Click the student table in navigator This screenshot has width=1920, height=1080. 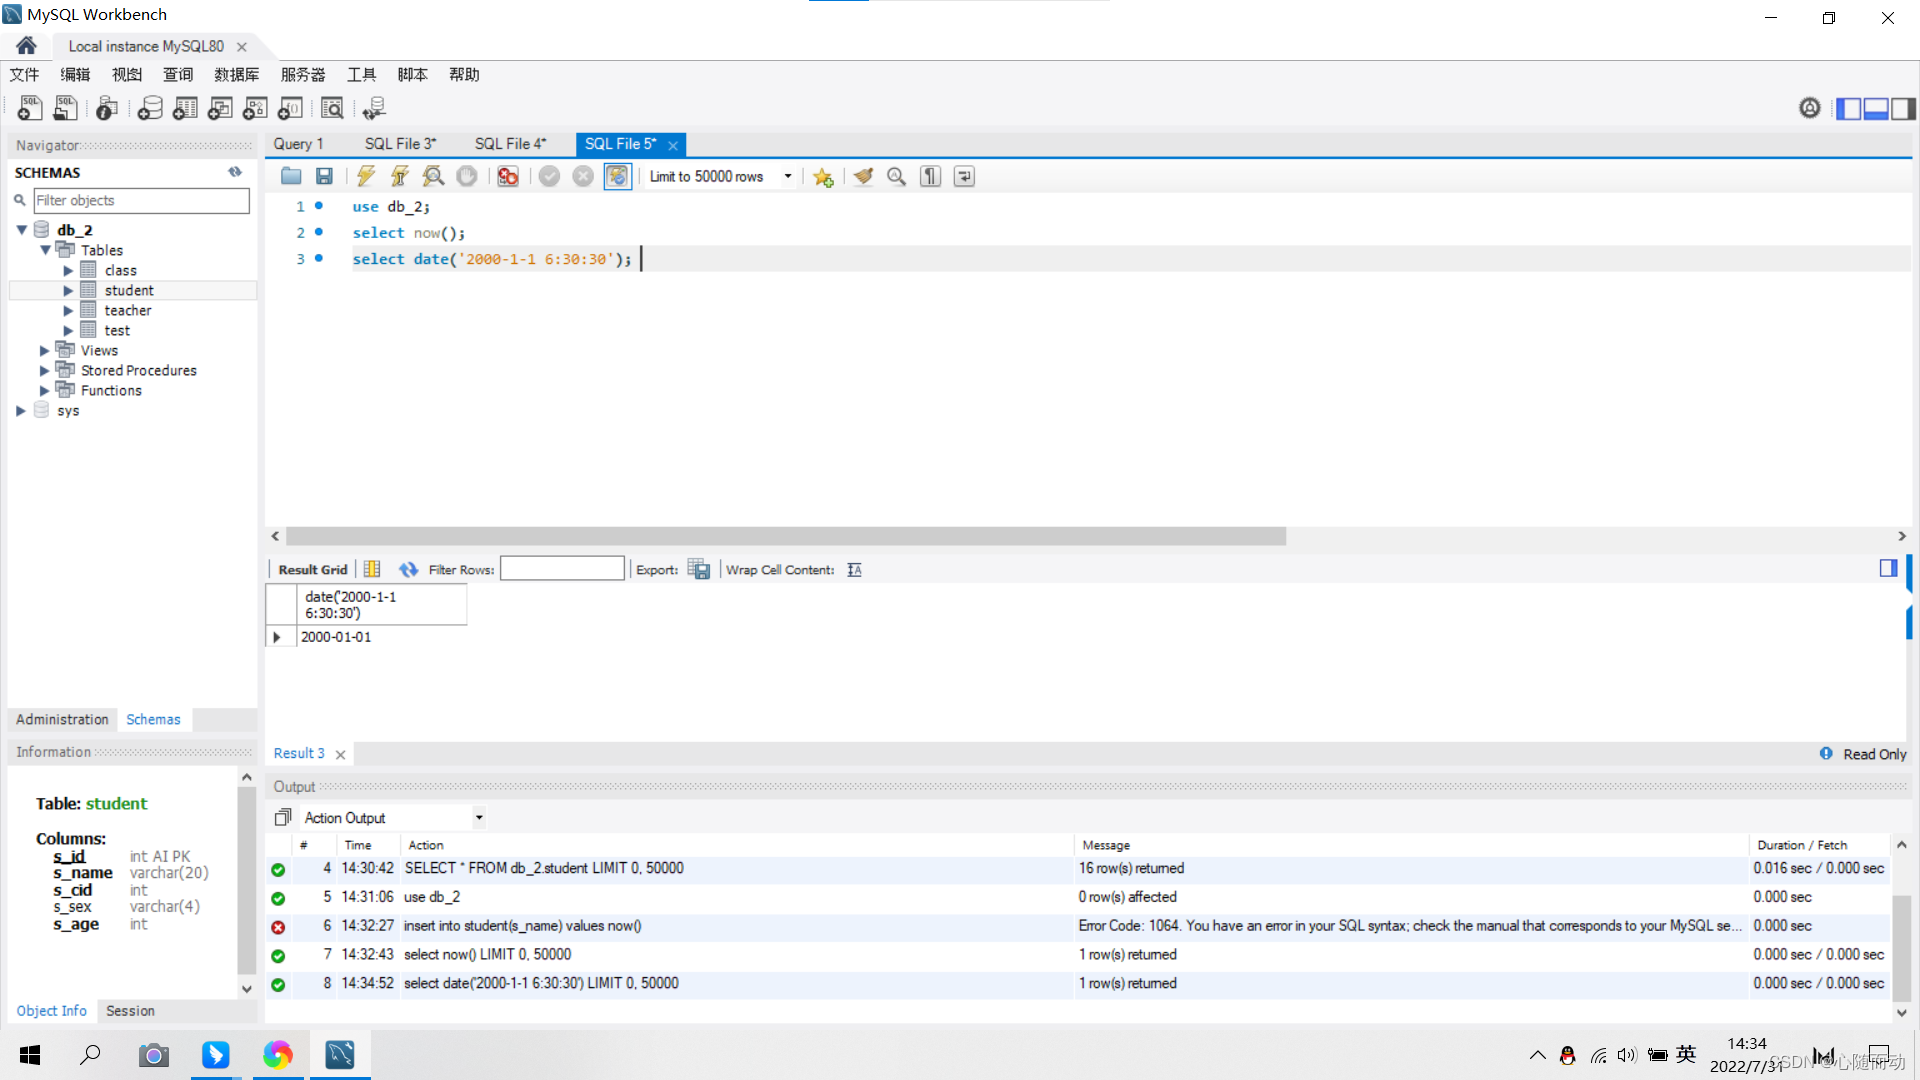(128, 290)
